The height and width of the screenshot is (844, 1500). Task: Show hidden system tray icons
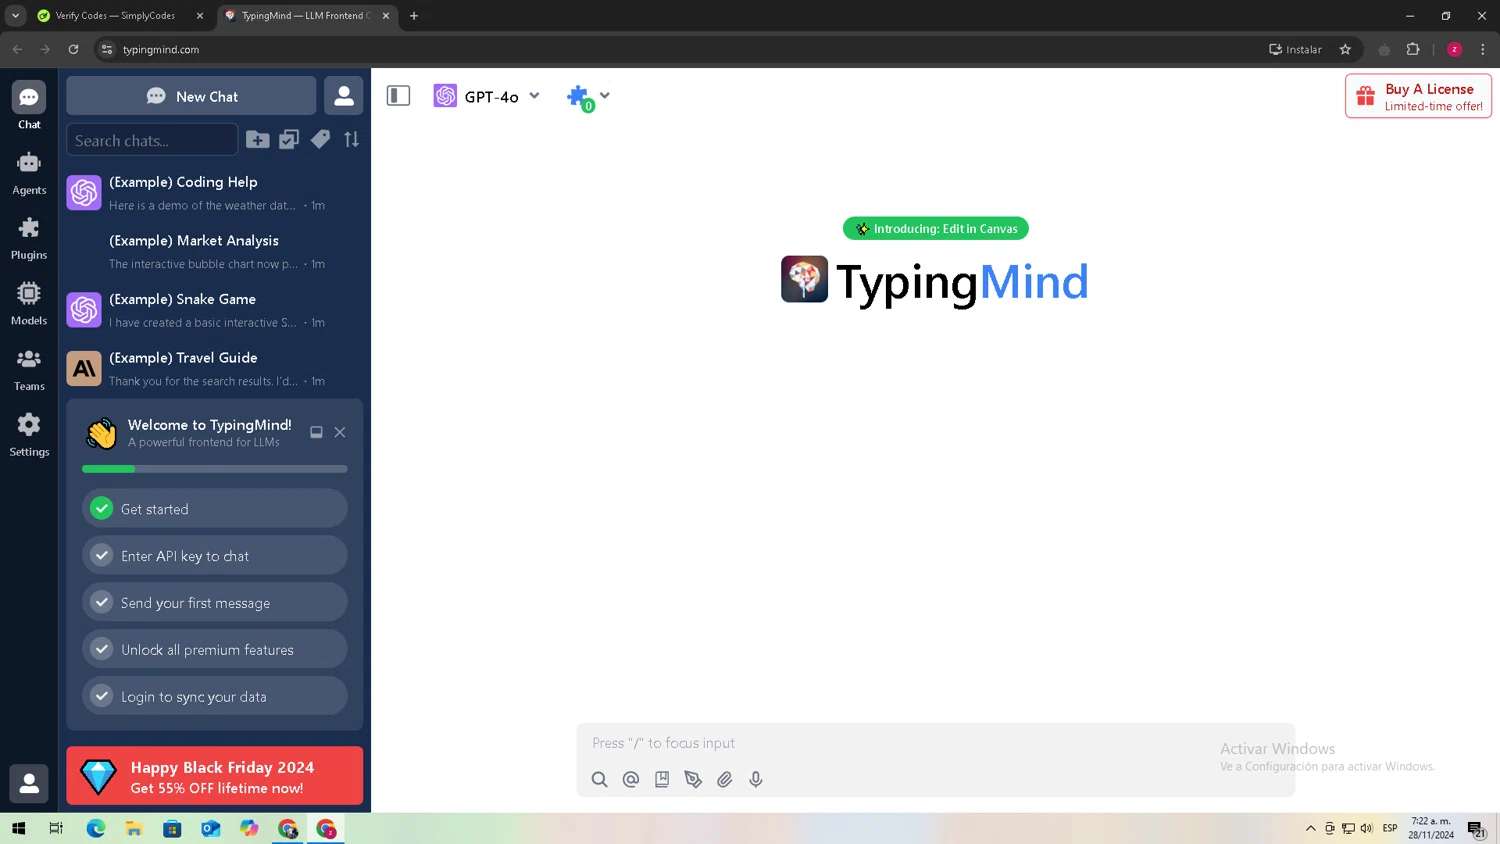coord(1311,828)
